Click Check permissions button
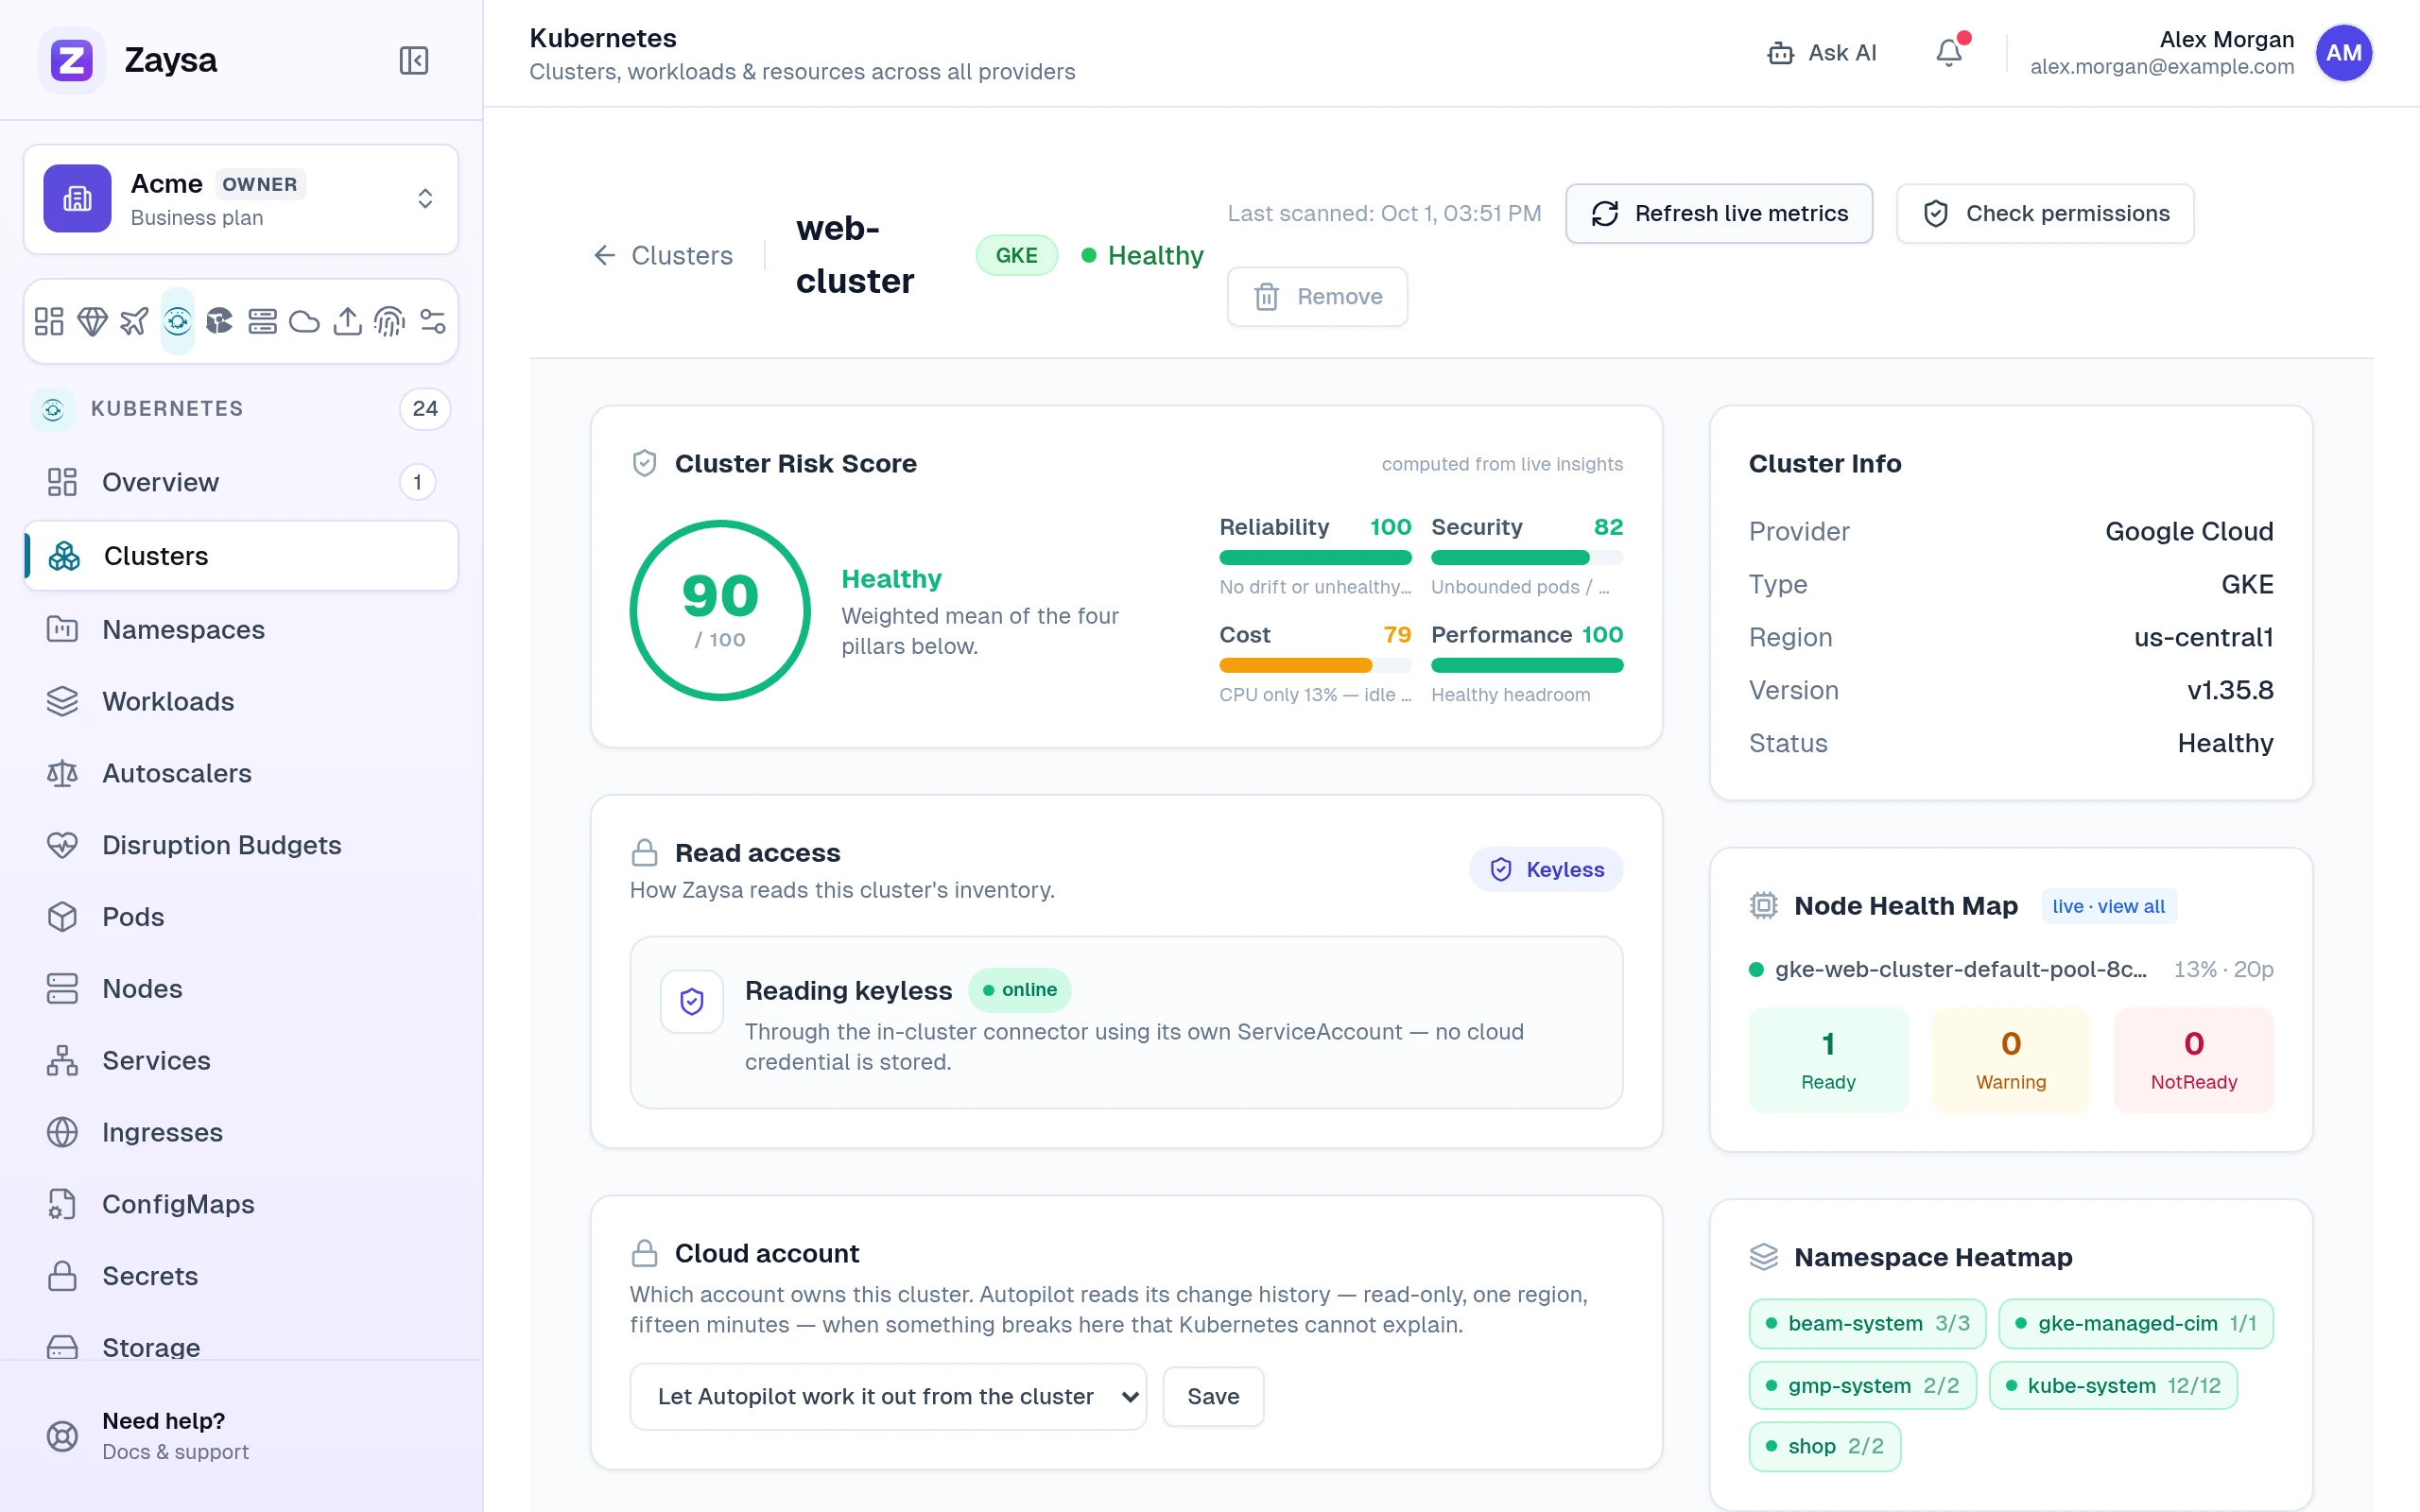Image resolution: width=2420 pixels, height=1512 pixels. coord(2045,213)
